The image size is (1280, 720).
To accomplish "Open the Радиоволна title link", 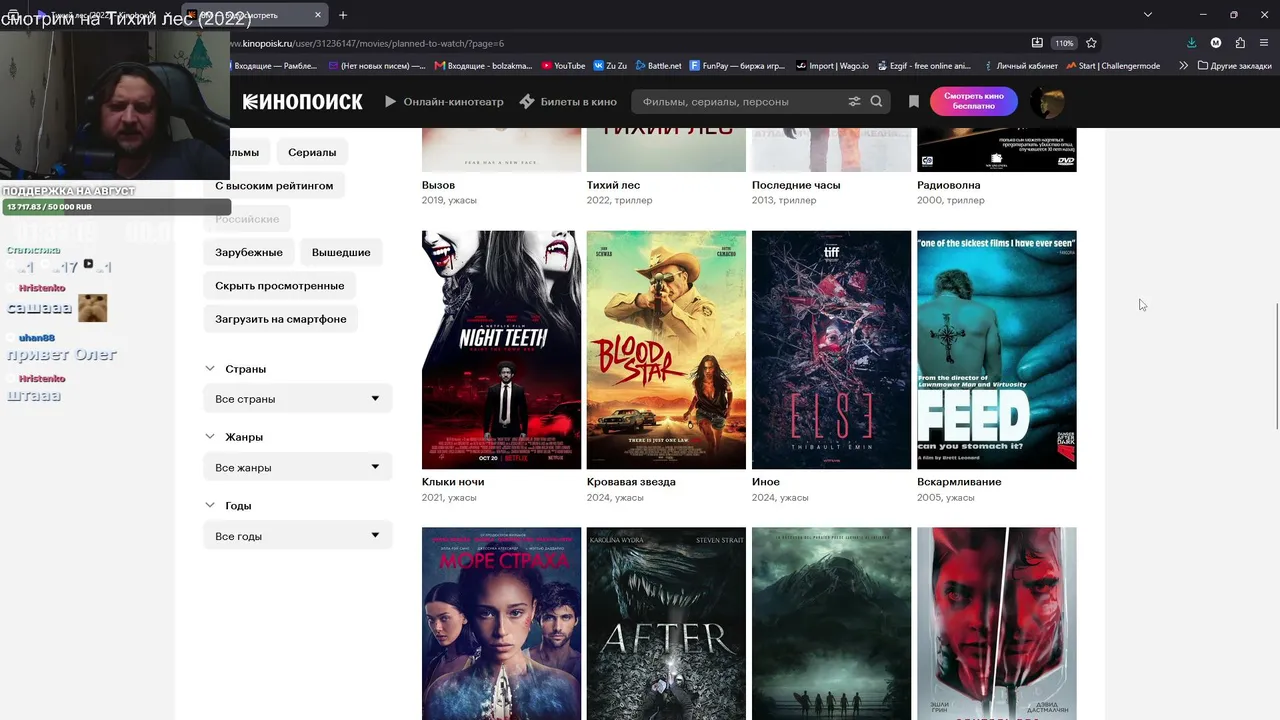I will pos(949,185).
